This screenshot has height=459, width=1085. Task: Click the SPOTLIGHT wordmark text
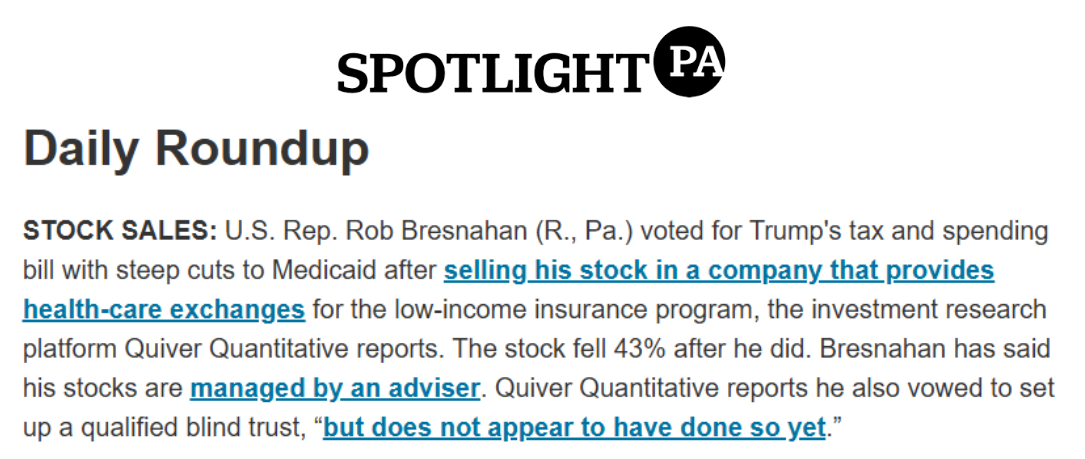(x=491, y=74)
